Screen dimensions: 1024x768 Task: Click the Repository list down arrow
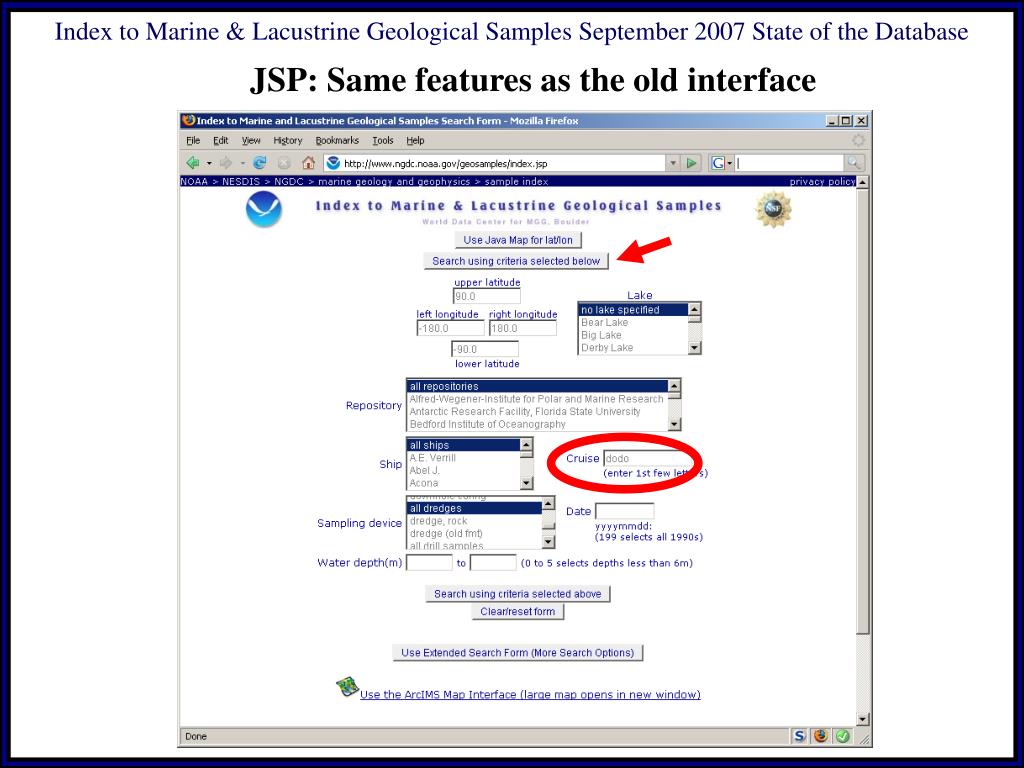tap(675, 424)
